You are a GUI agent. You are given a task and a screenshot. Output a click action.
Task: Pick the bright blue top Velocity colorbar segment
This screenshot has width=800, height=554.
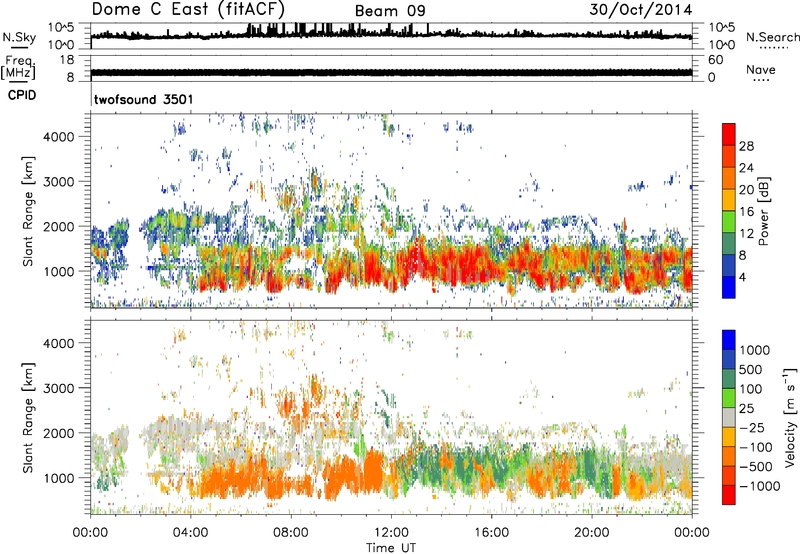pyautogui.click(x=729, y=340)
